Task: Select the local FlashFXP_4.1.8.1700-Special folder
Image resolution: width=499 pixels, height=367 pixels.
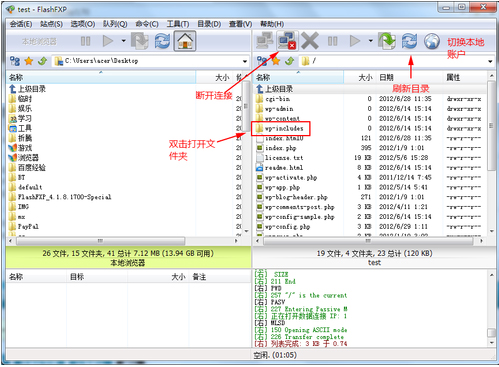Action: pyautogui.click(x=60, y=197)
